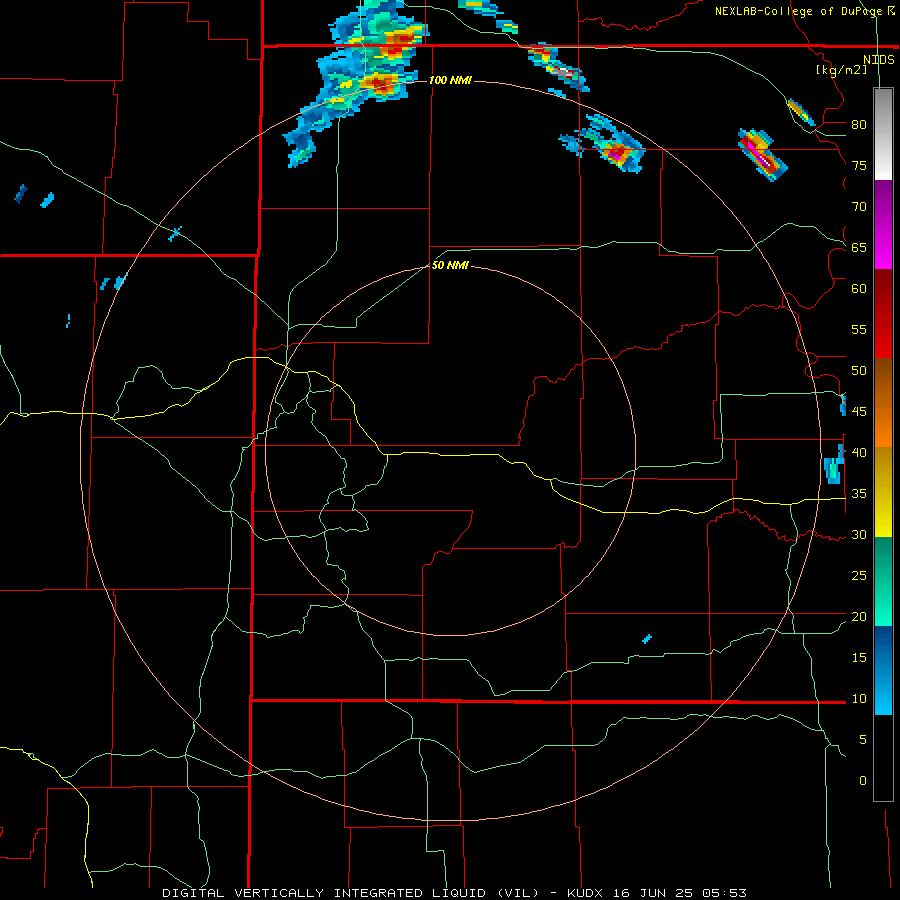Click the '50 NMI' range ring label
Screen dimensions: 900x900
point(450,265)
